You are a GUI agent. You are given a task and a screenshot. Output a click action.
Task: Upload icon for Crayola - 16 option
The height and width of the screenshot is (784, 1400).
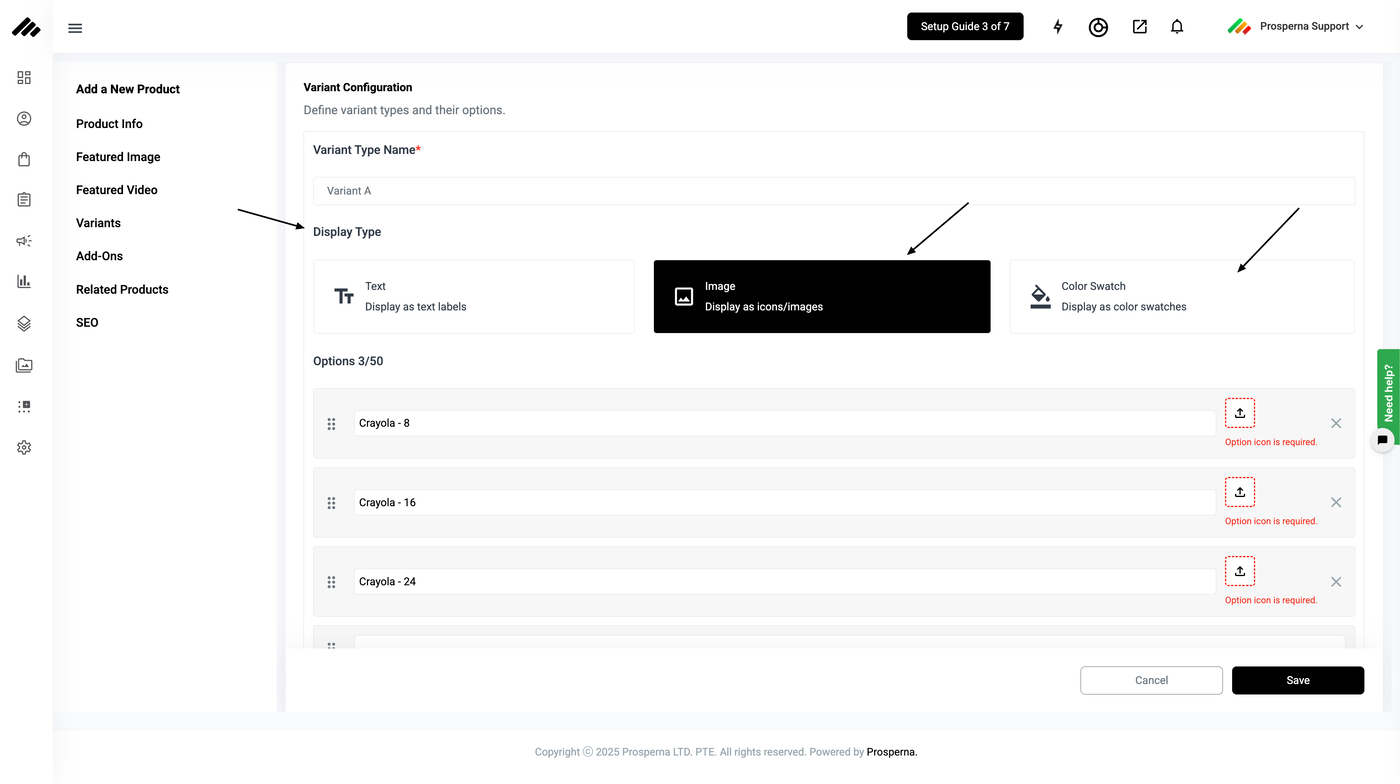1239,492
